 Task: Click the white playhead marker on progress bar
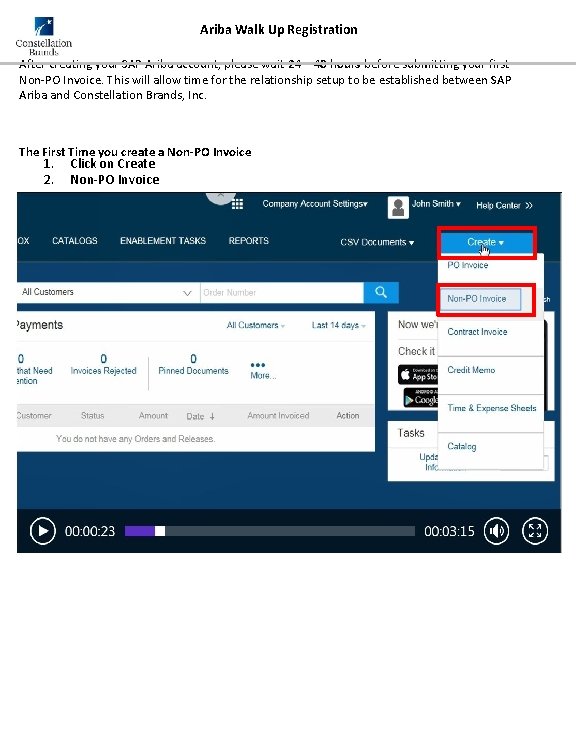coord(160,531)
